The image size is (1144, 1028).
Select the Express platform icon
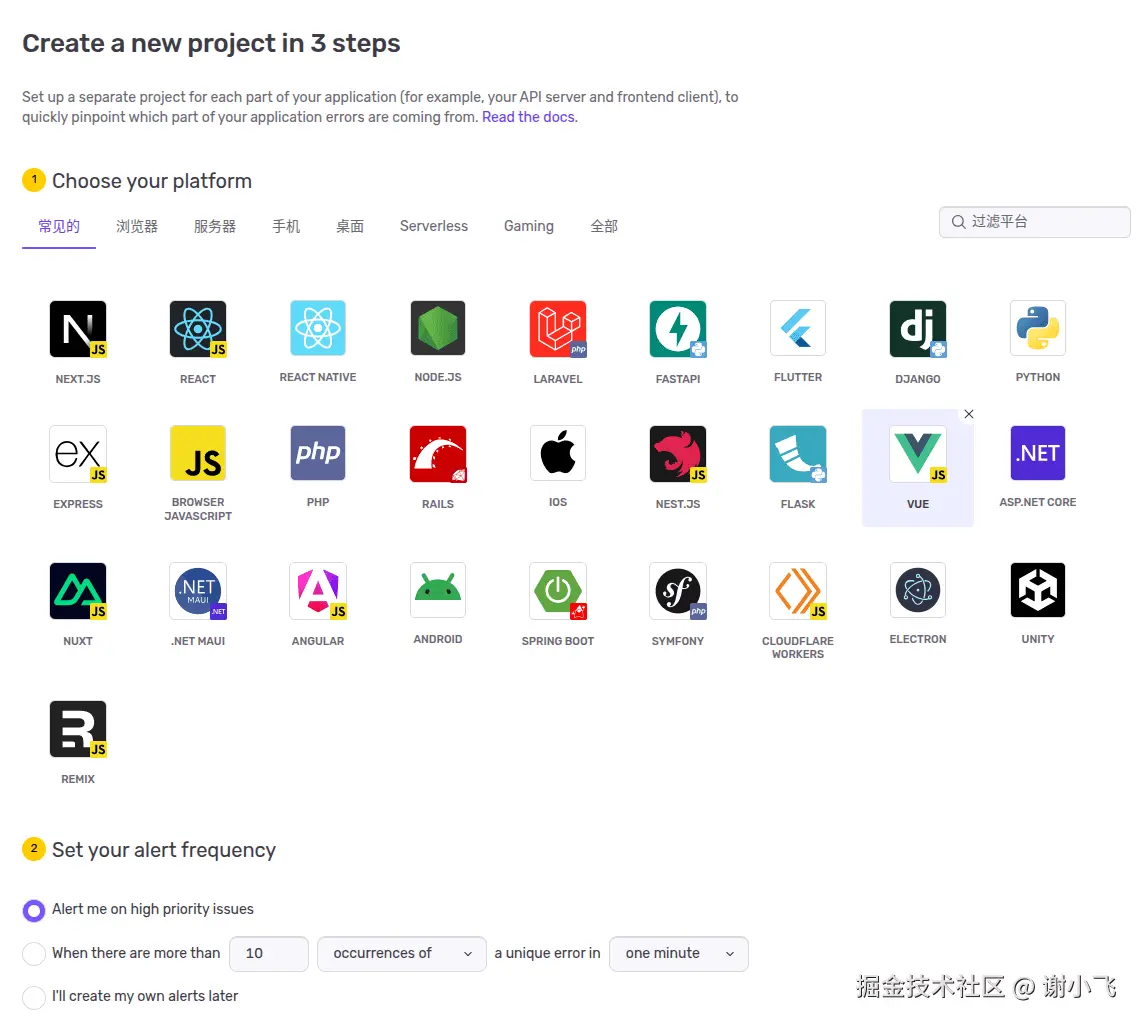(78, 454)
